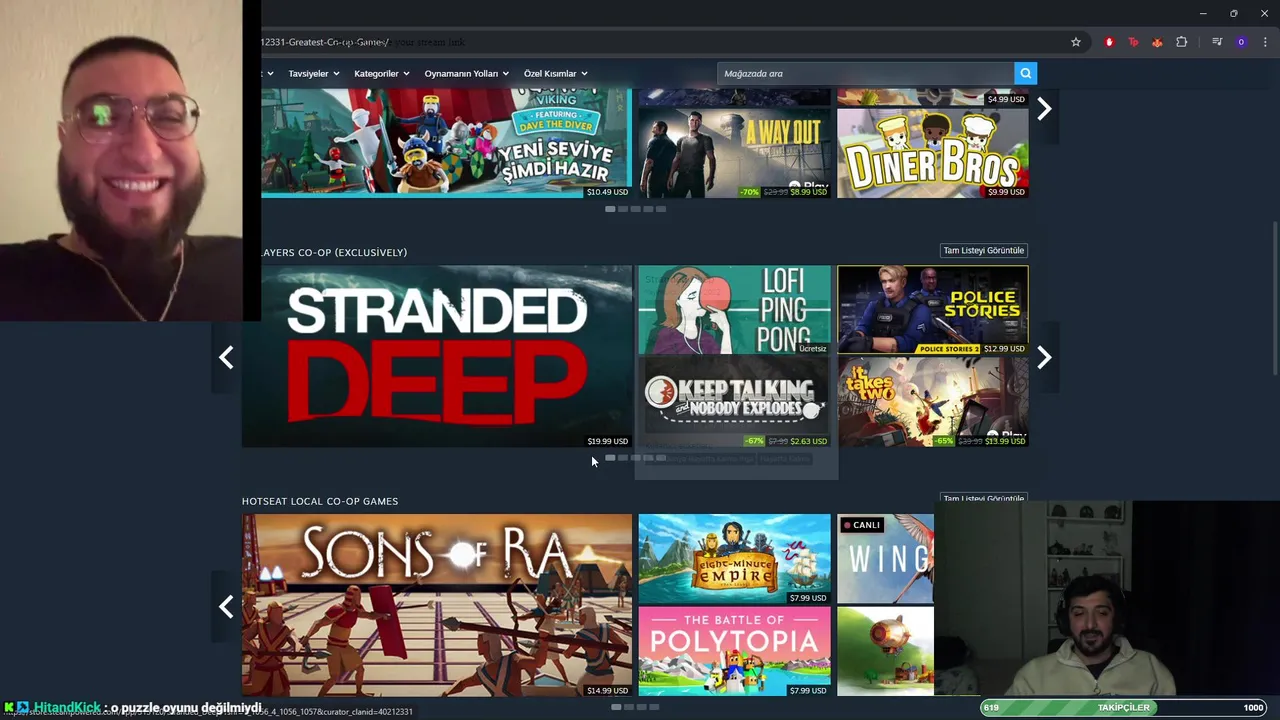Show previous games in Hotseat Local Co-op row
This screenshot has height=720, width=1280.
point(226,606)
